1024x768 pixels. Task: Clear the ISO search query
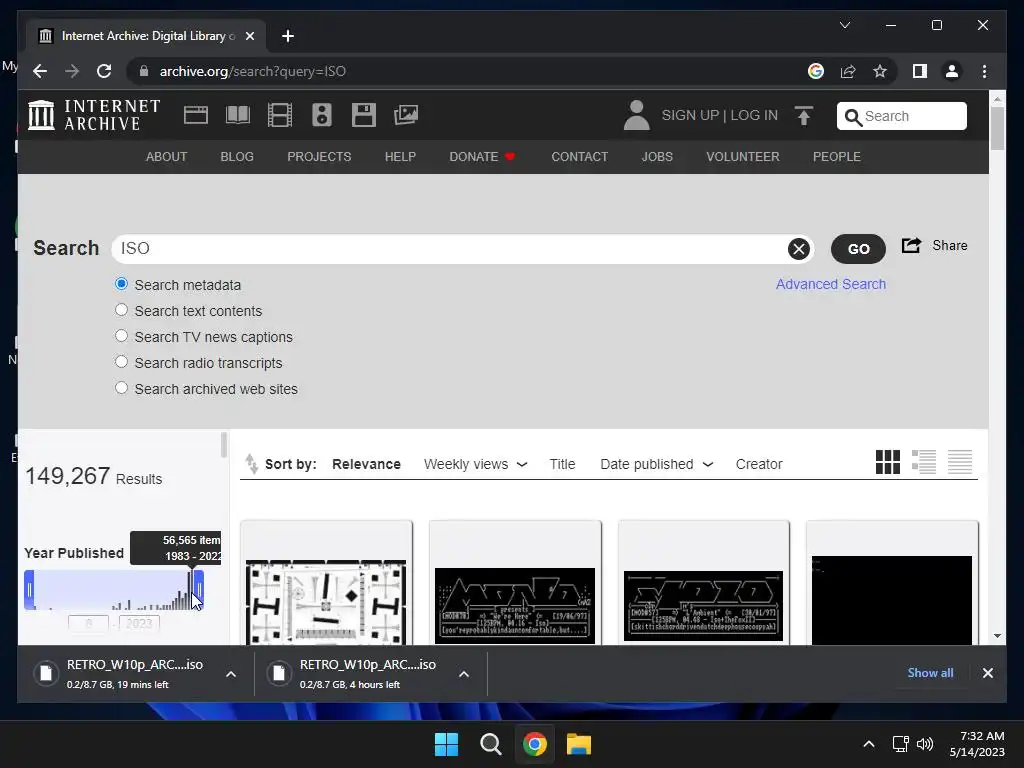pyautogui.click(x=799, y=249)
